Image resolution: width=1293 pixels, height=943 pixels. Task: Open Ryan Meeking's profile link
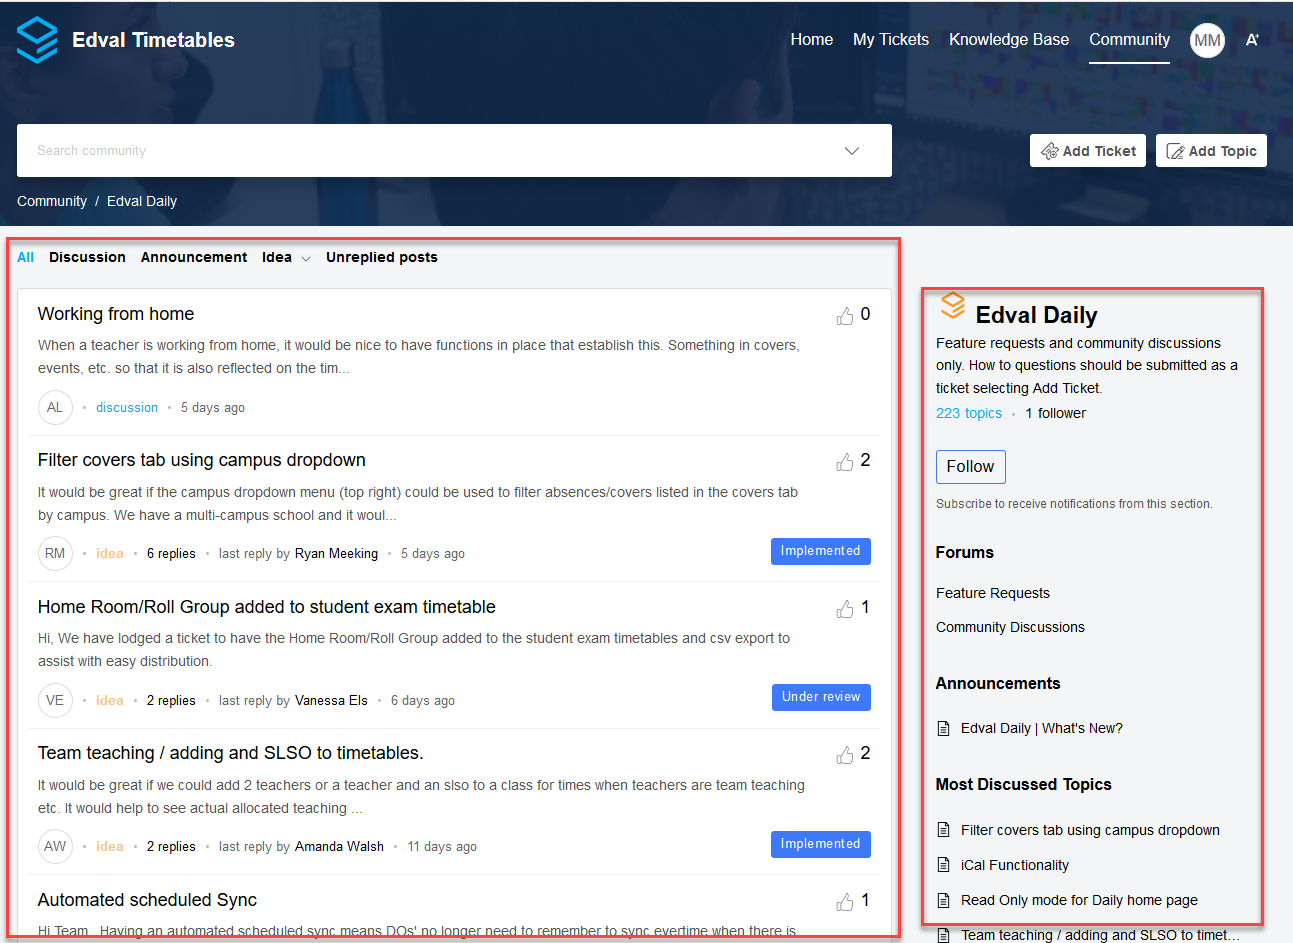pos(336,553)
